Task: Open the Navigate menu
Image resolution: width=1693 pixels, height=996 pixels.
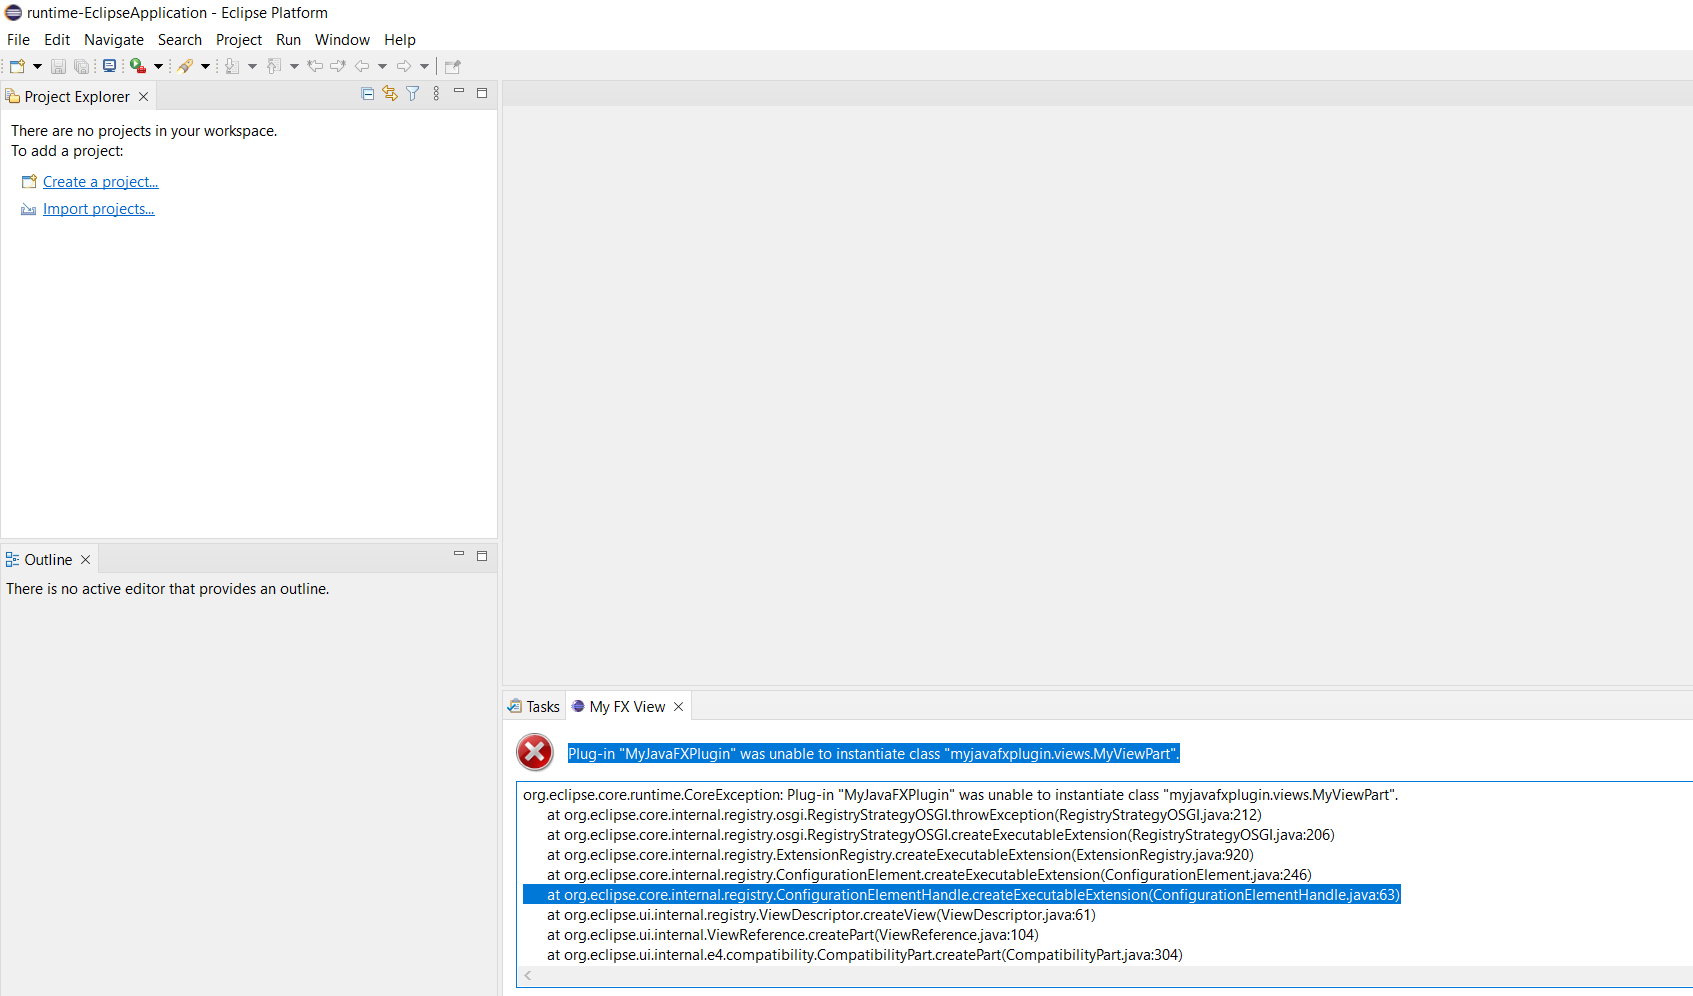Action: 114,40
